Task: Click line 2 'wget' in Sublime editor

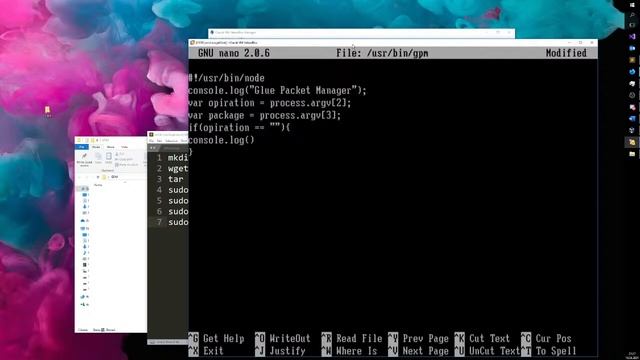Action: tap(178, 168)
